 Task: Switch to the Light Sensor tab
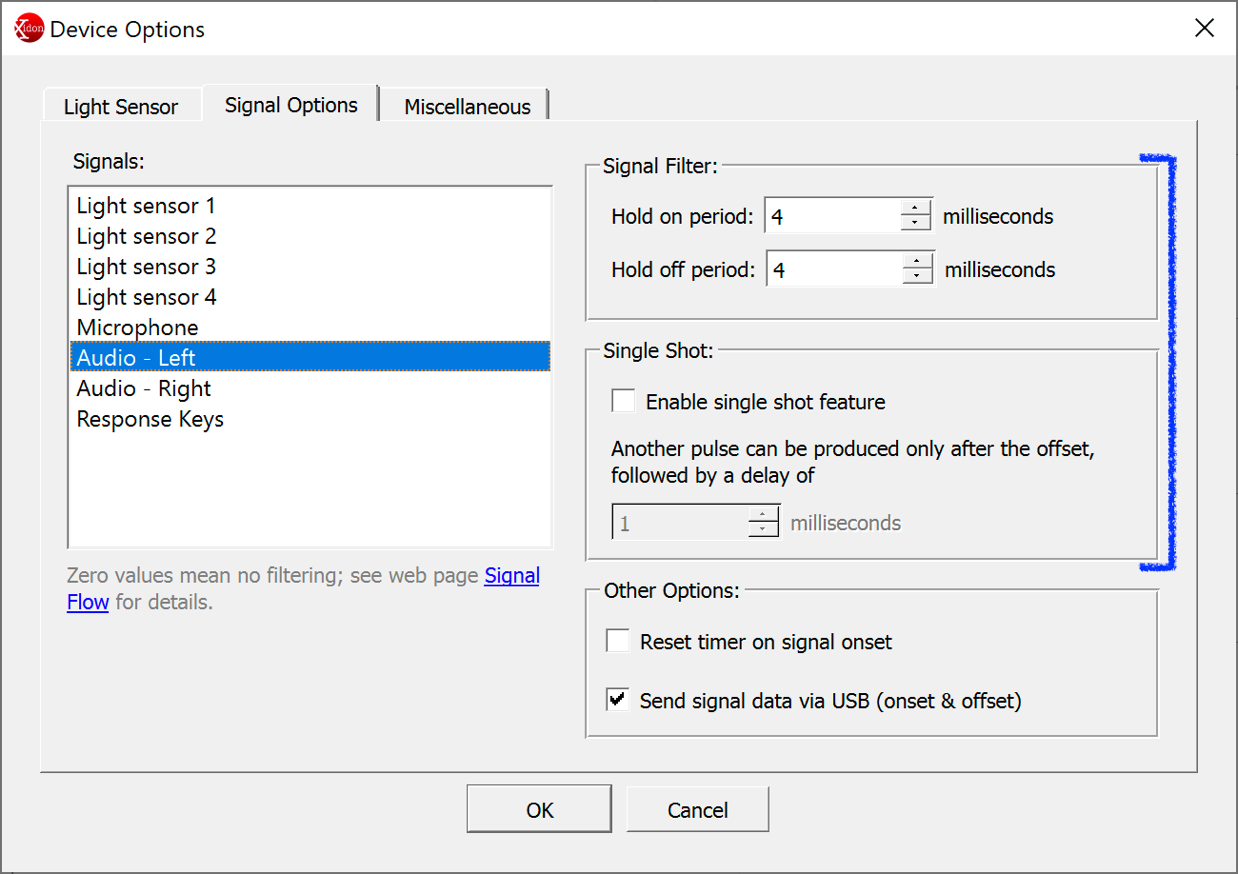[120, 107]
